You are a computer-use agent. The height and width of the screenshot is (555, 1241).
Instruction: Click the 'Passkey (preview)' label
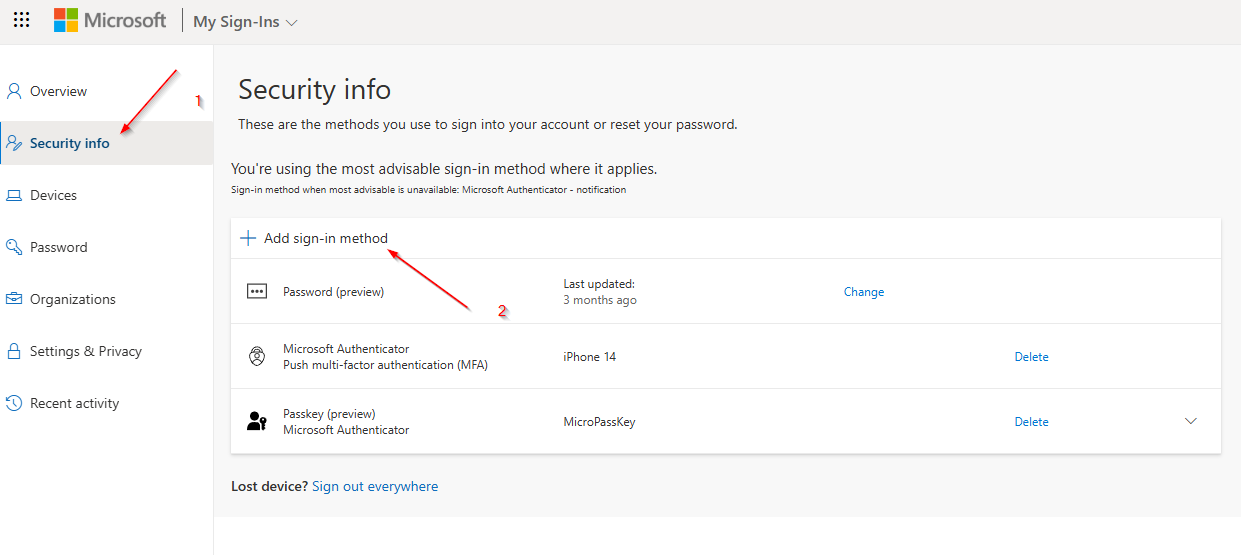329,414
